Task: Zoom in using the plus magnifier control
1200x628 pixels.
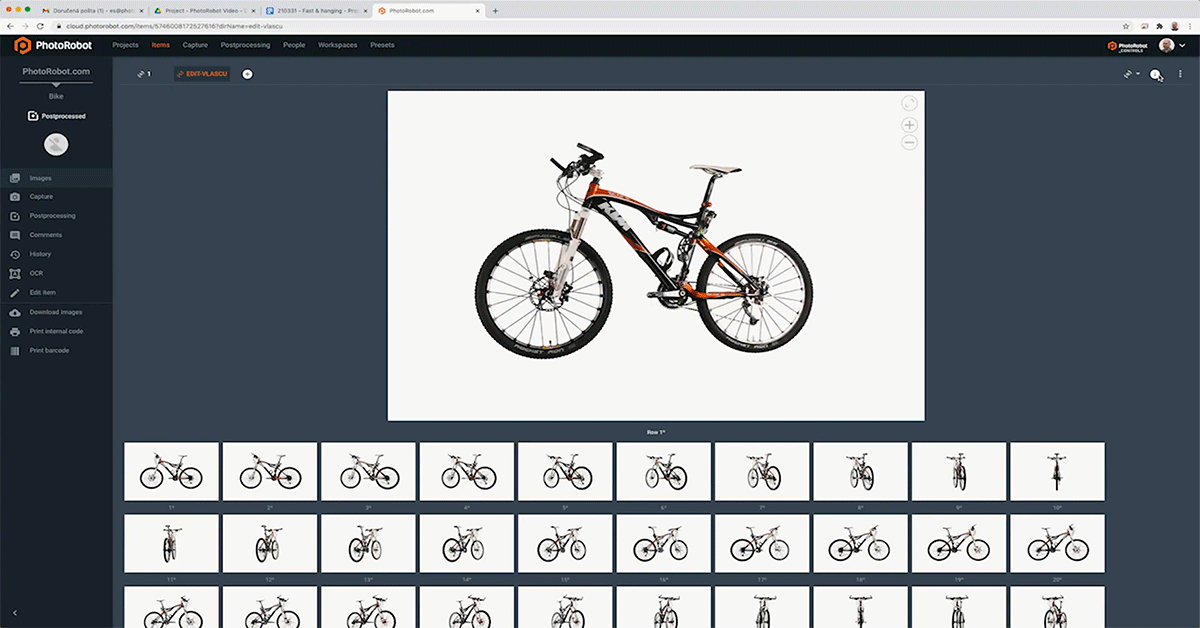Action: tap(908, 124)
